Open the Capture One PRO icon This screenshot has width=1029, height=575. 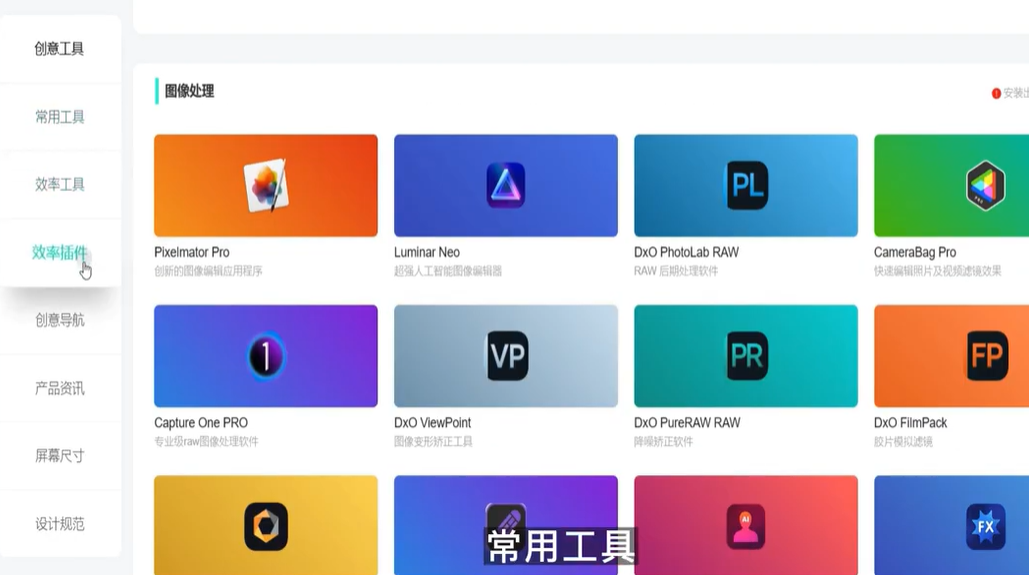(266, 356)
